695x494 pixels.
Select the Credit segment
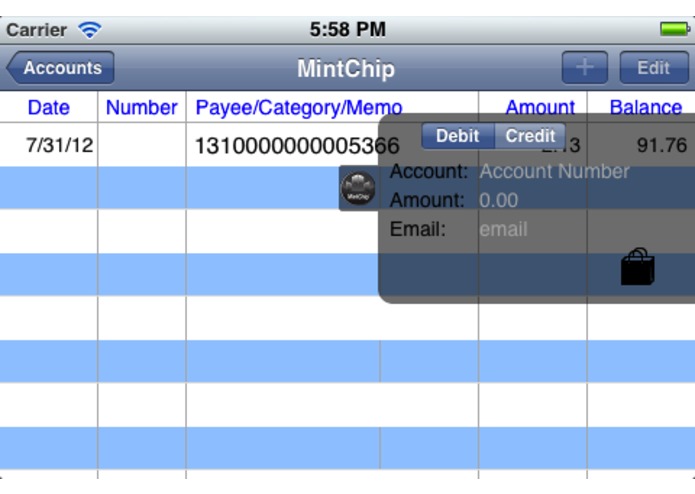(530, 136)
